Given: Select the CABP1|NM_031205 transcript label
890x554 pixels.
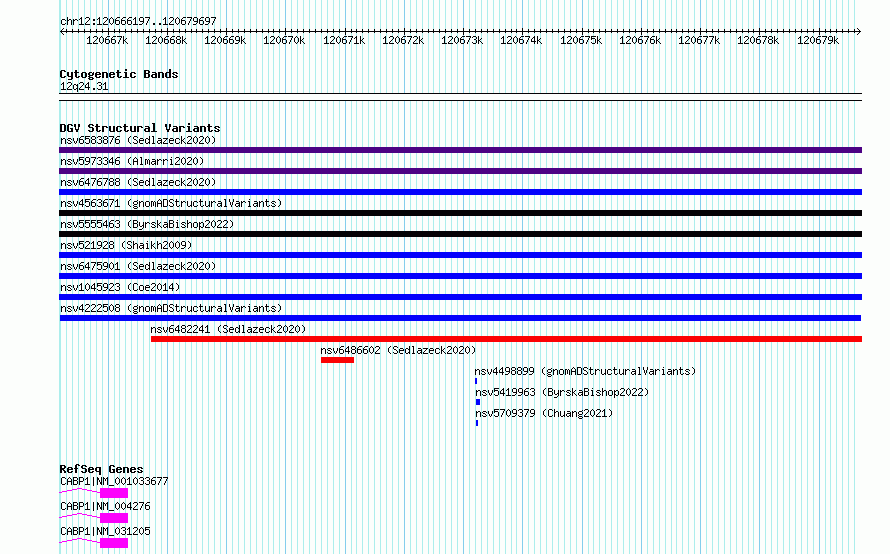Looking at the screenshot, I should (105, 531).
